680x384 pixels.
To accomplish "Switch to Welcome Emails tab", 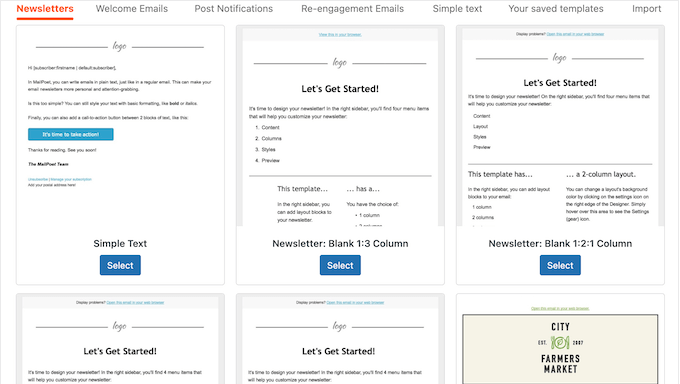I will pyautogui.click(x=132, y=9).
